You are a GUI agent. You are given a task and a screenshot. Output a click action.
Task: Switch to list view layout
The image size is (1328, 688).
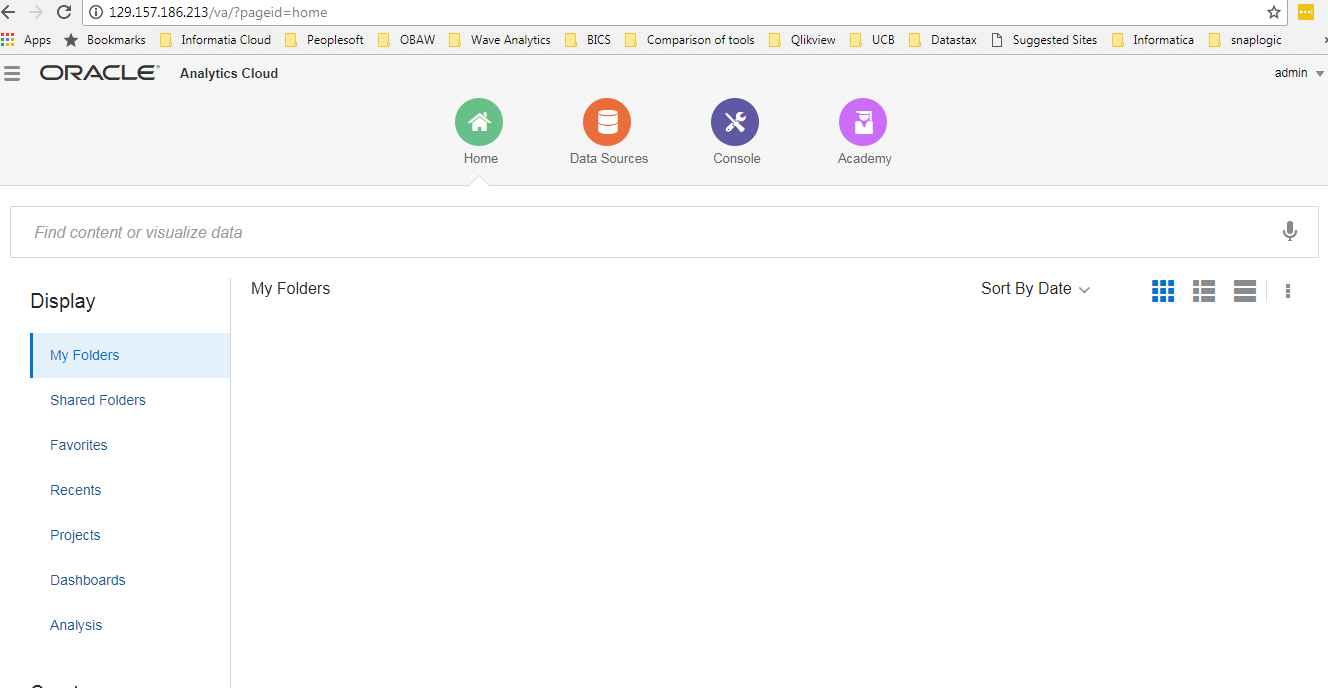(x=1204, y=290)
